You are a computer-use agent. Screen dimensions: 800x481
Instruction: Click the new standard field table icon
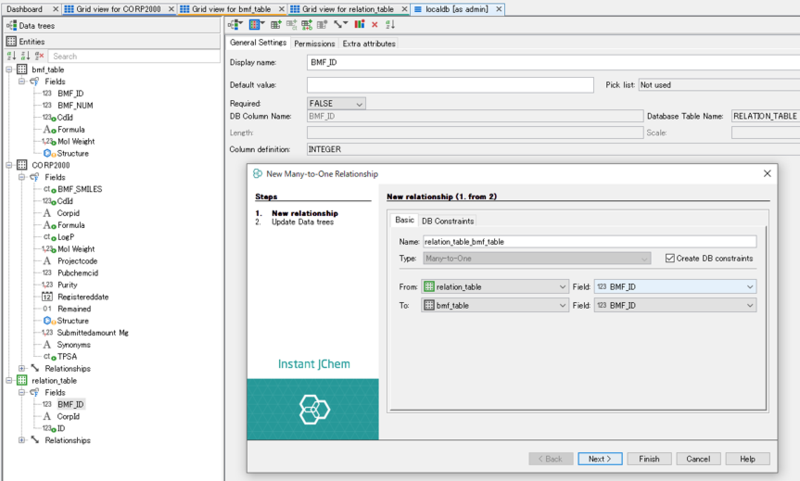click(276, 24)
